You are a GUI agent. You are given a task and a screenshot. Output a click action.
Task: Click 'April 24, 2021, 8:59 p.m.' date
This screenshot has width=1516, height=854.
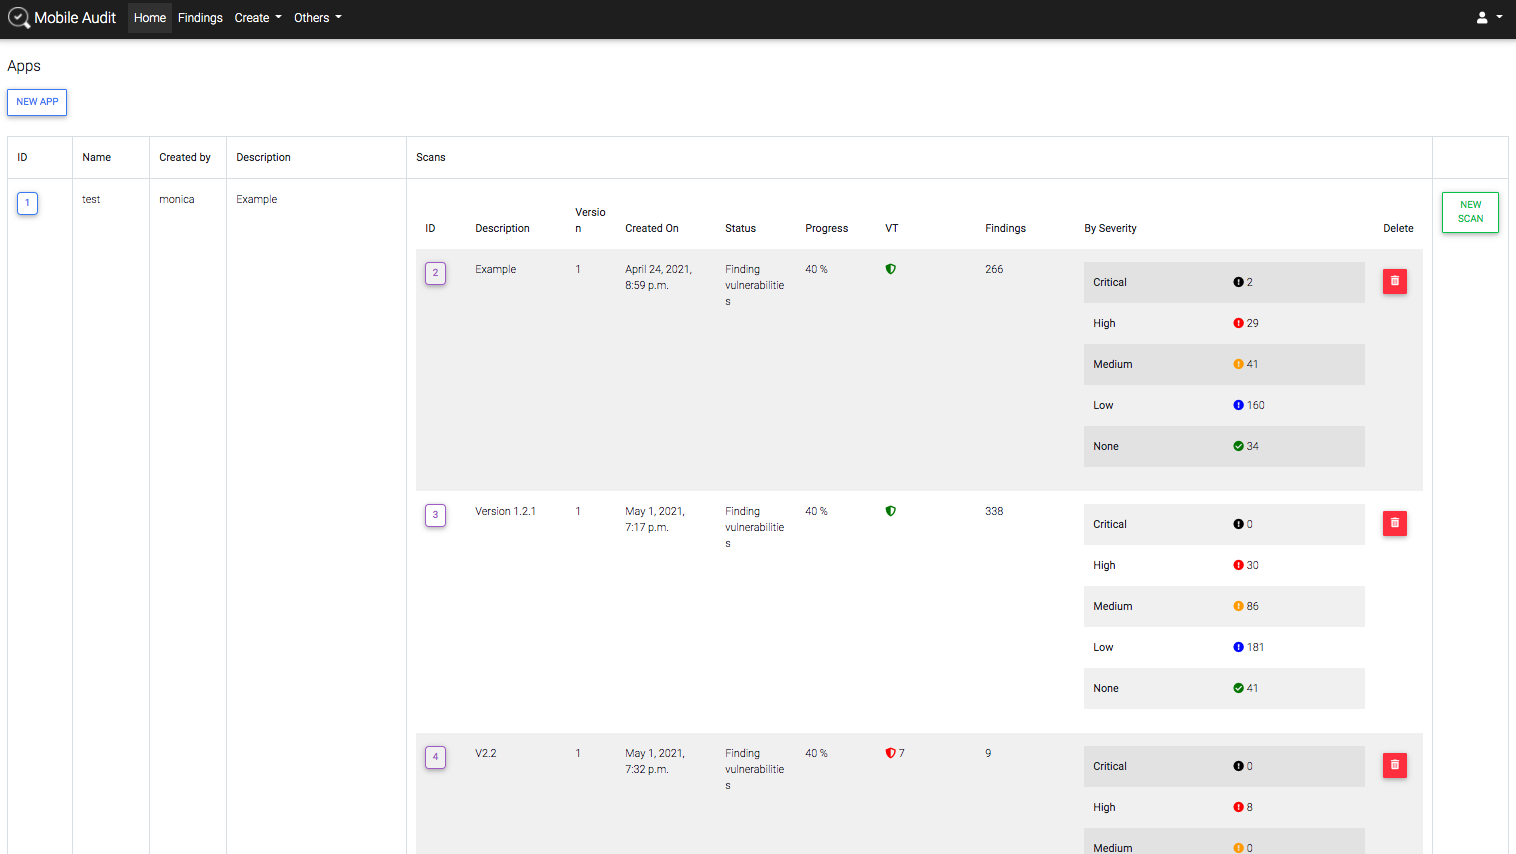658,277
